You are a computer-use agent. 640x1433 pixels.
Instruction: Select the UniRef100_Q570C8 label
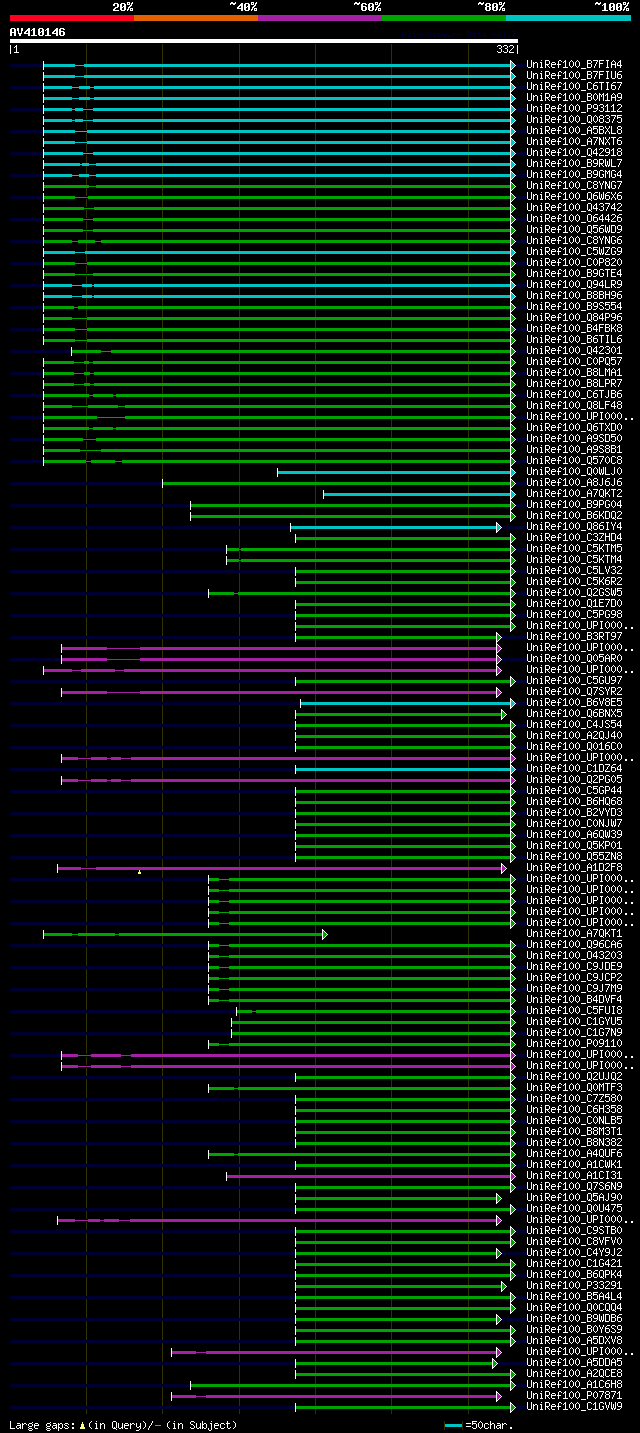tap(574, 460)
